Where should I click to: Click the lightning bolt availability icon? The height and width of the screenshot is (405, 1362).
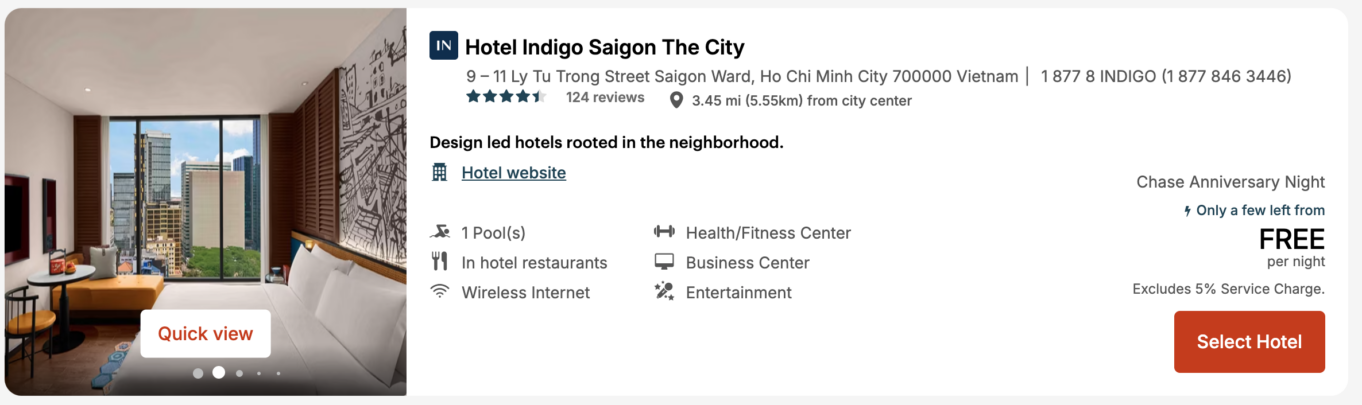(1188, 211)
